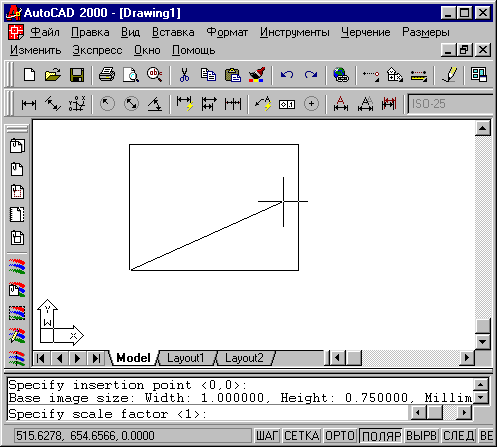Screen dimensions: 497x447
Task: Cut selection with the scissors icon
Action: pos(184,75)
